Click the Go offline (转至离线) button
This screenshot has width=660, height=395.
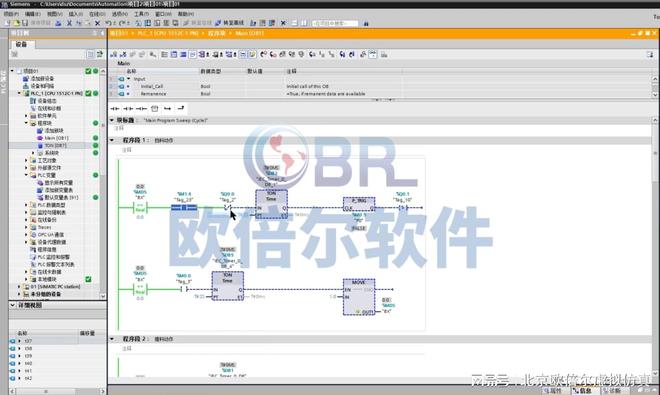pyautogui.click(x=229, y=23)
